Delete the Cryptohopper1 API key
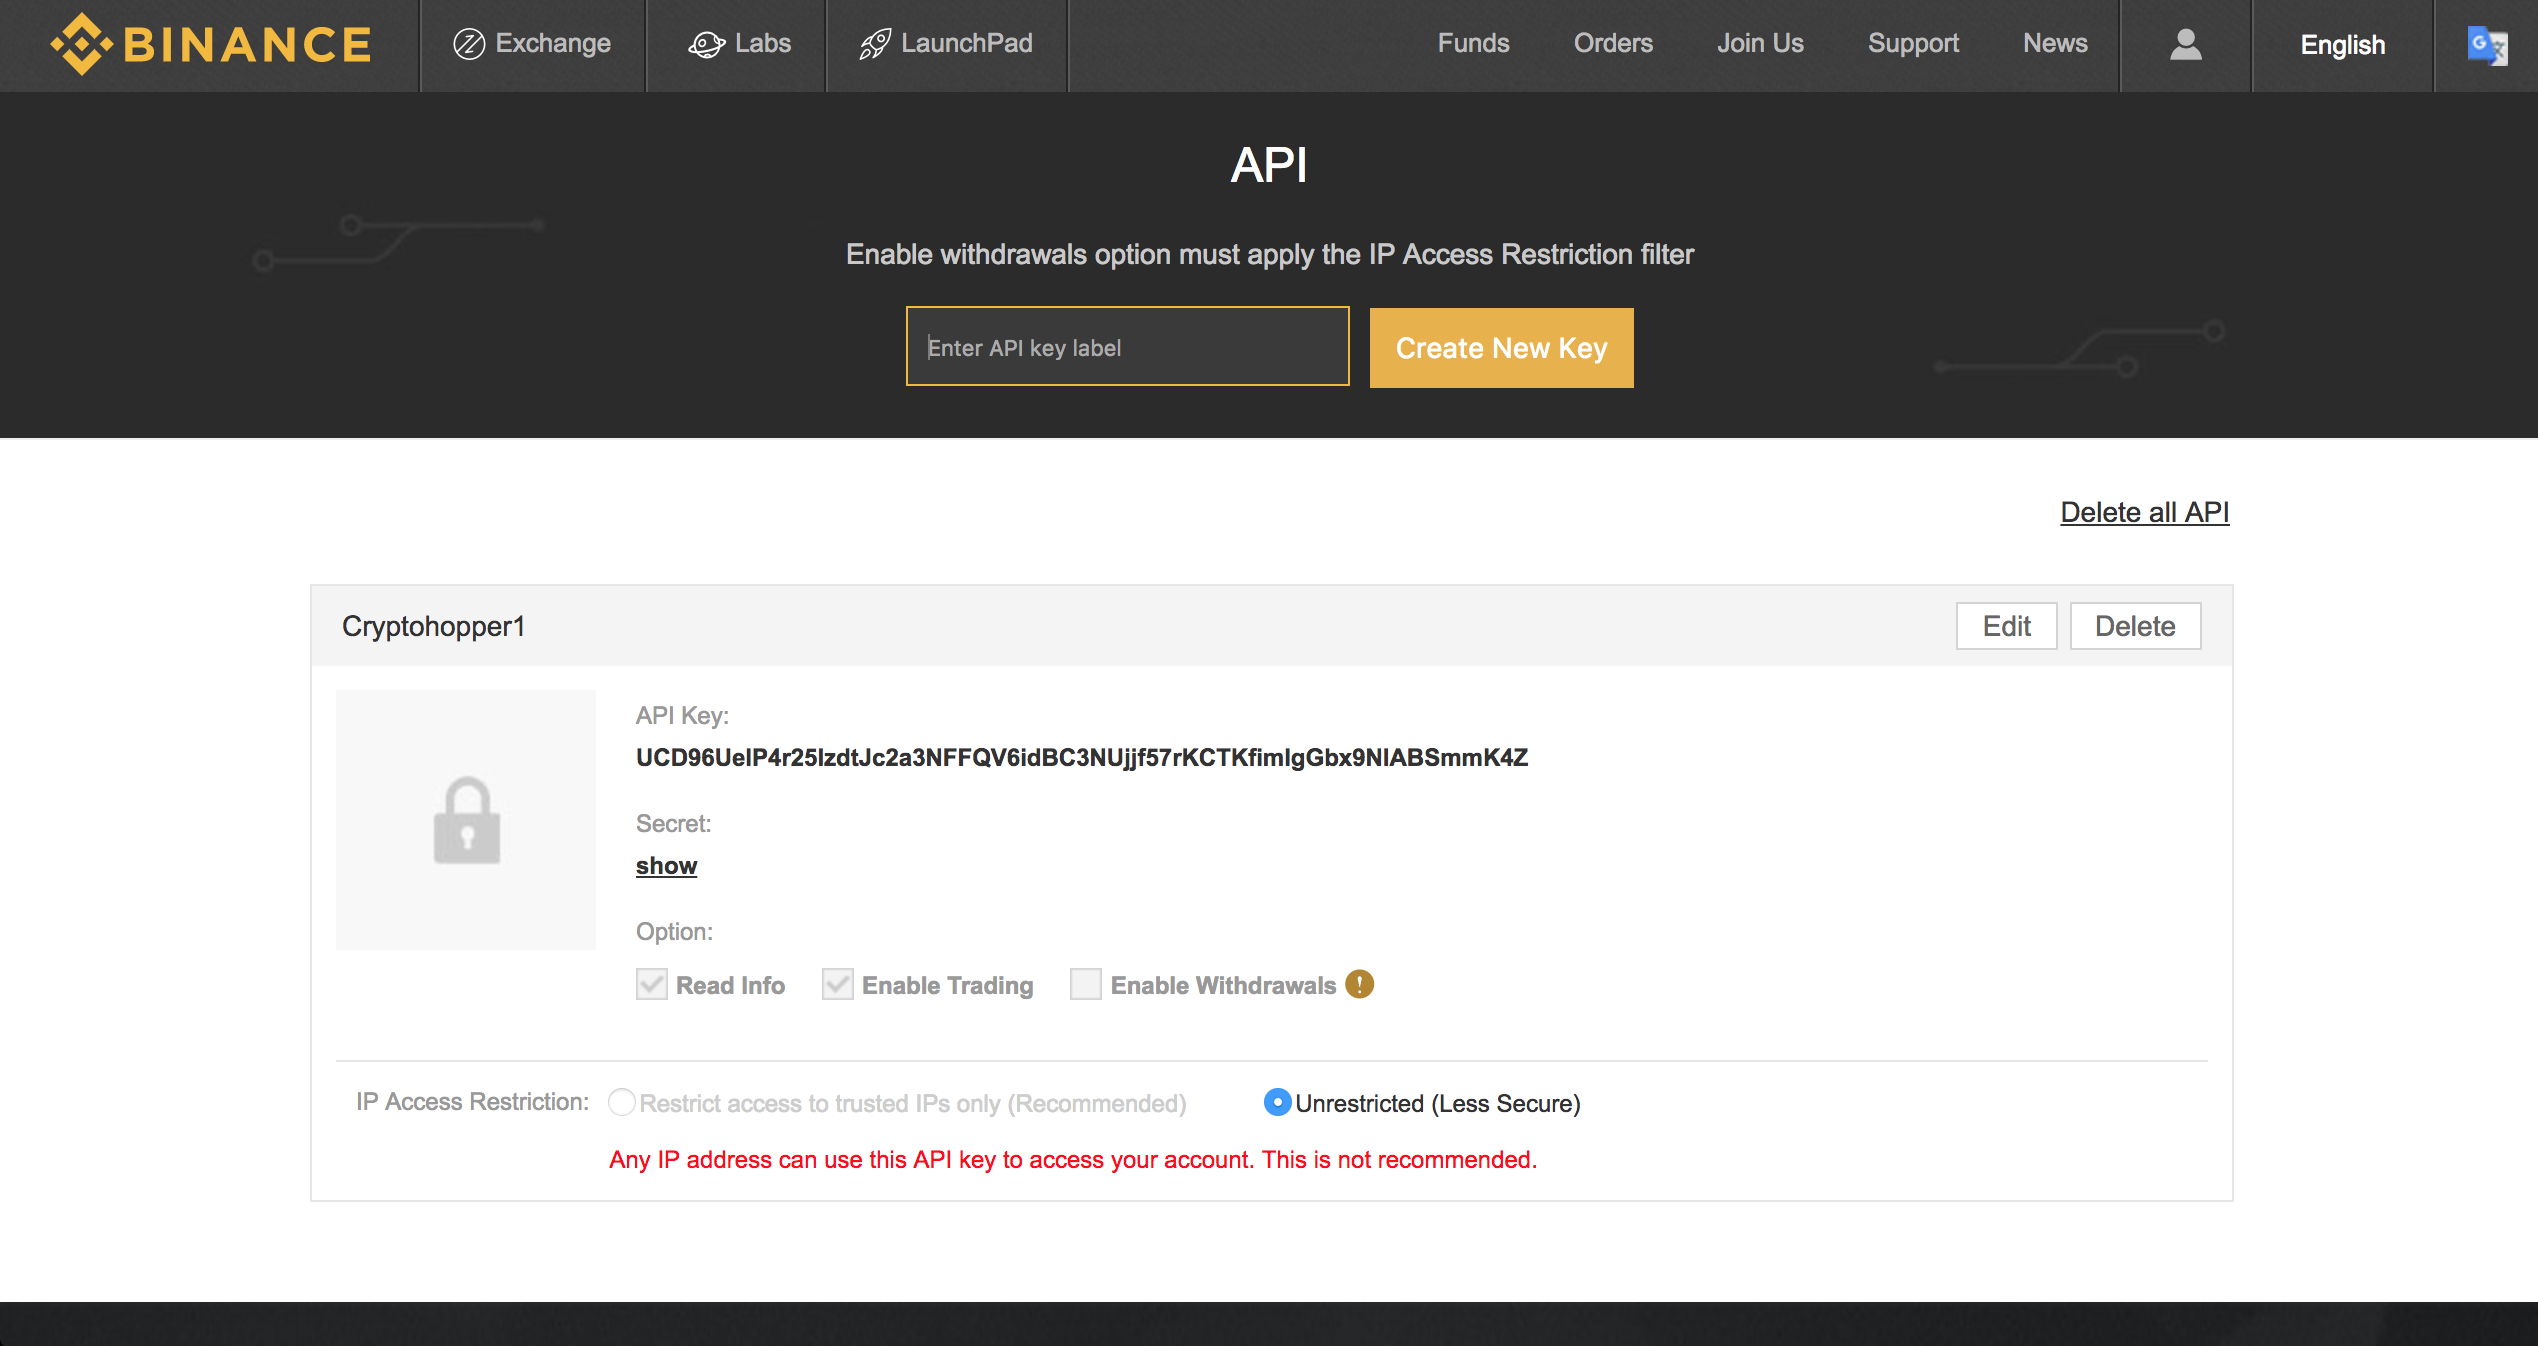This screenshot has height=1346, width=2538. click(x=2135, y=626)
